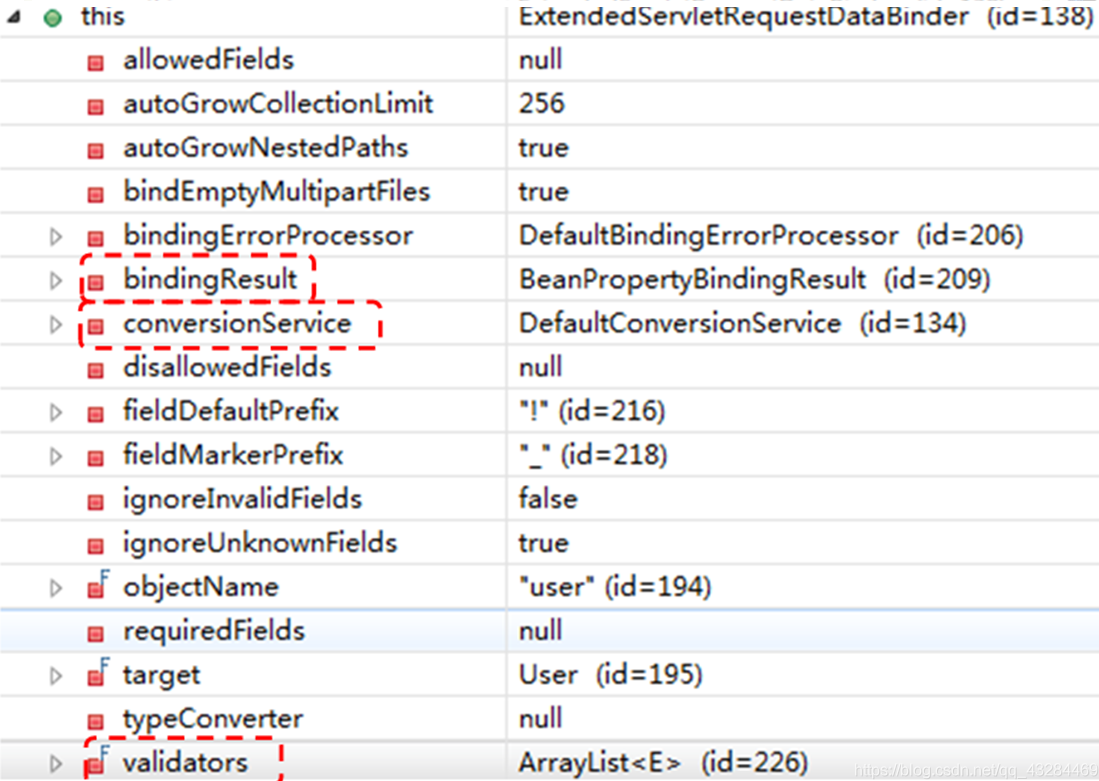The width and height of the screenshot is (1099, 781).
Task: Expand the target node
Action: [56, 676]
